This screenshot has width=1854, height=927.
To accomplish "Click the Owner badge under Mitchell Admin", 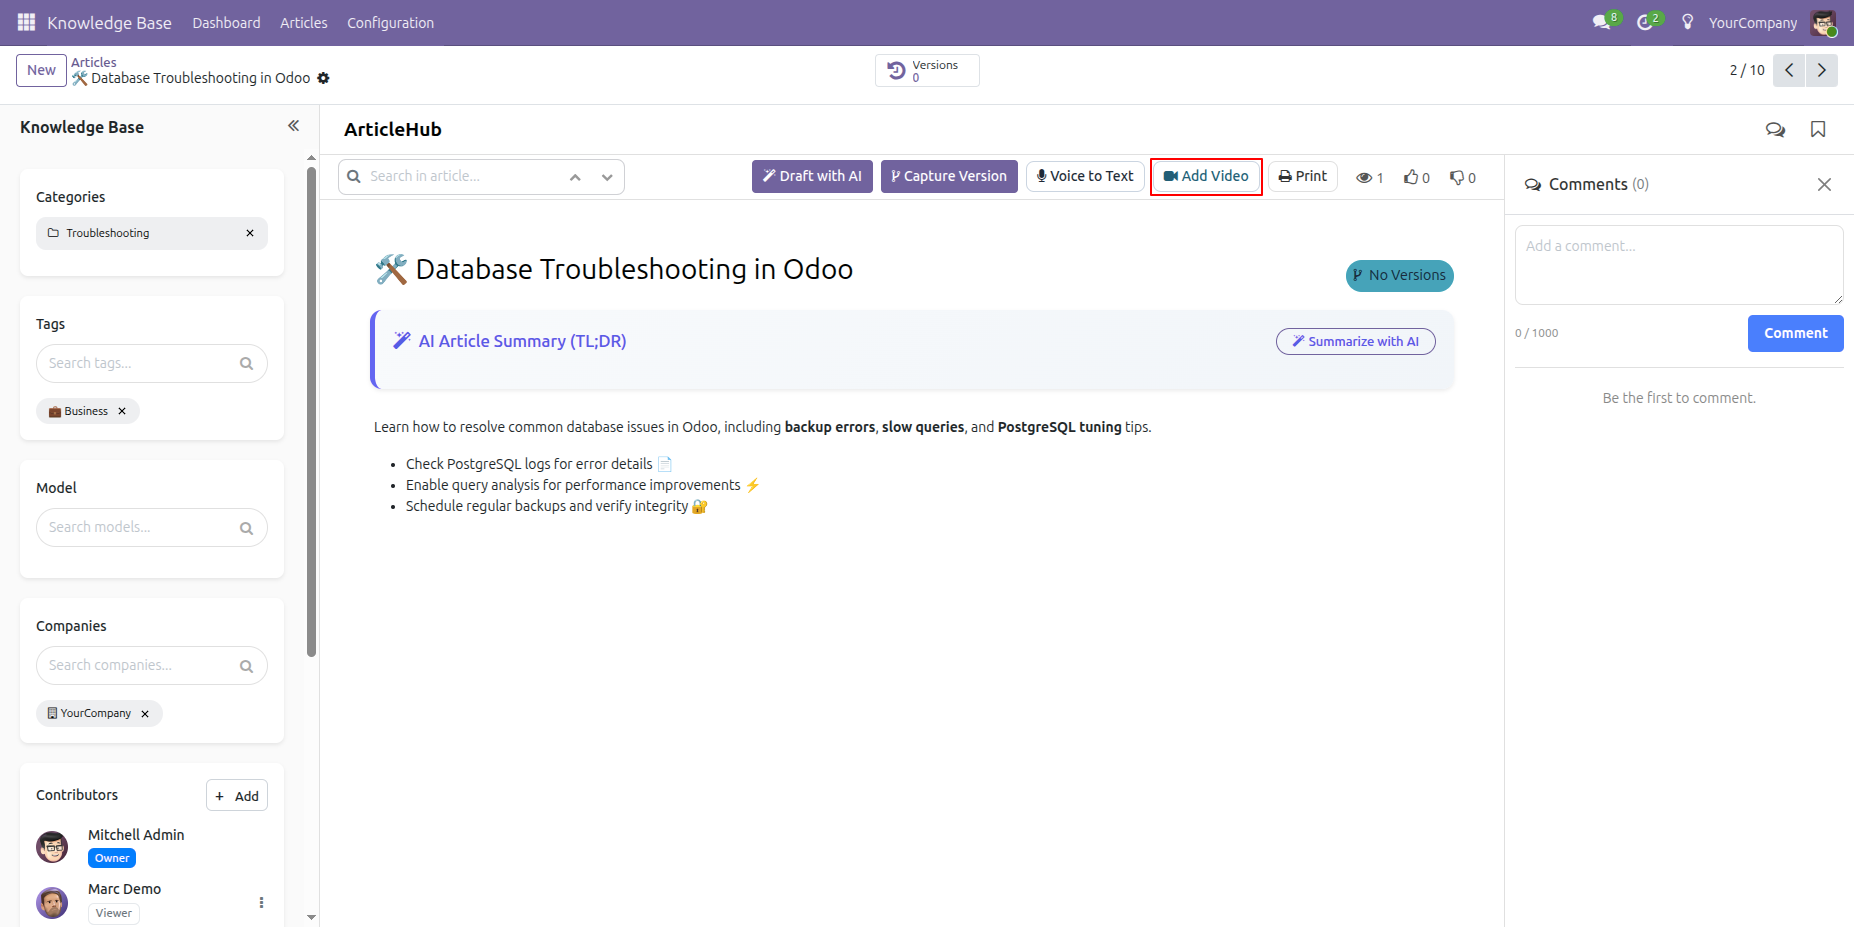I will pos(112,858).
